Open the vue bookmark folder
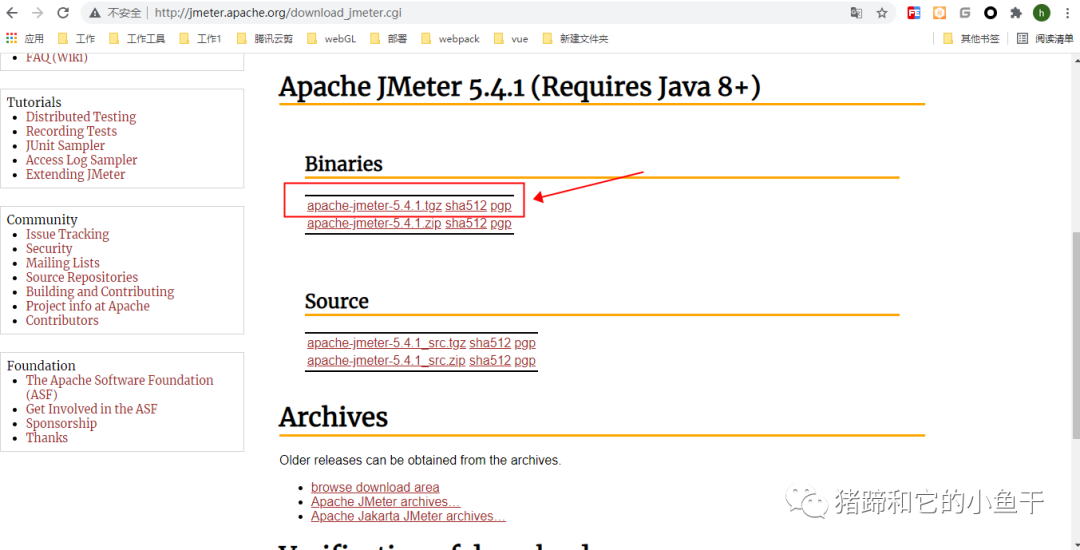1080x550 pixels. 510,38
